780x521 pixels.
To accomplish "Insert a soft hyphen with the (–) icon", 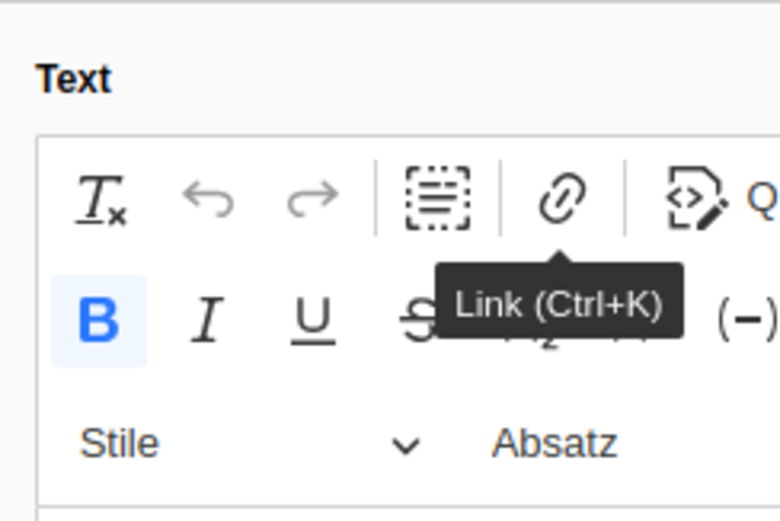I will click(748, 319).
